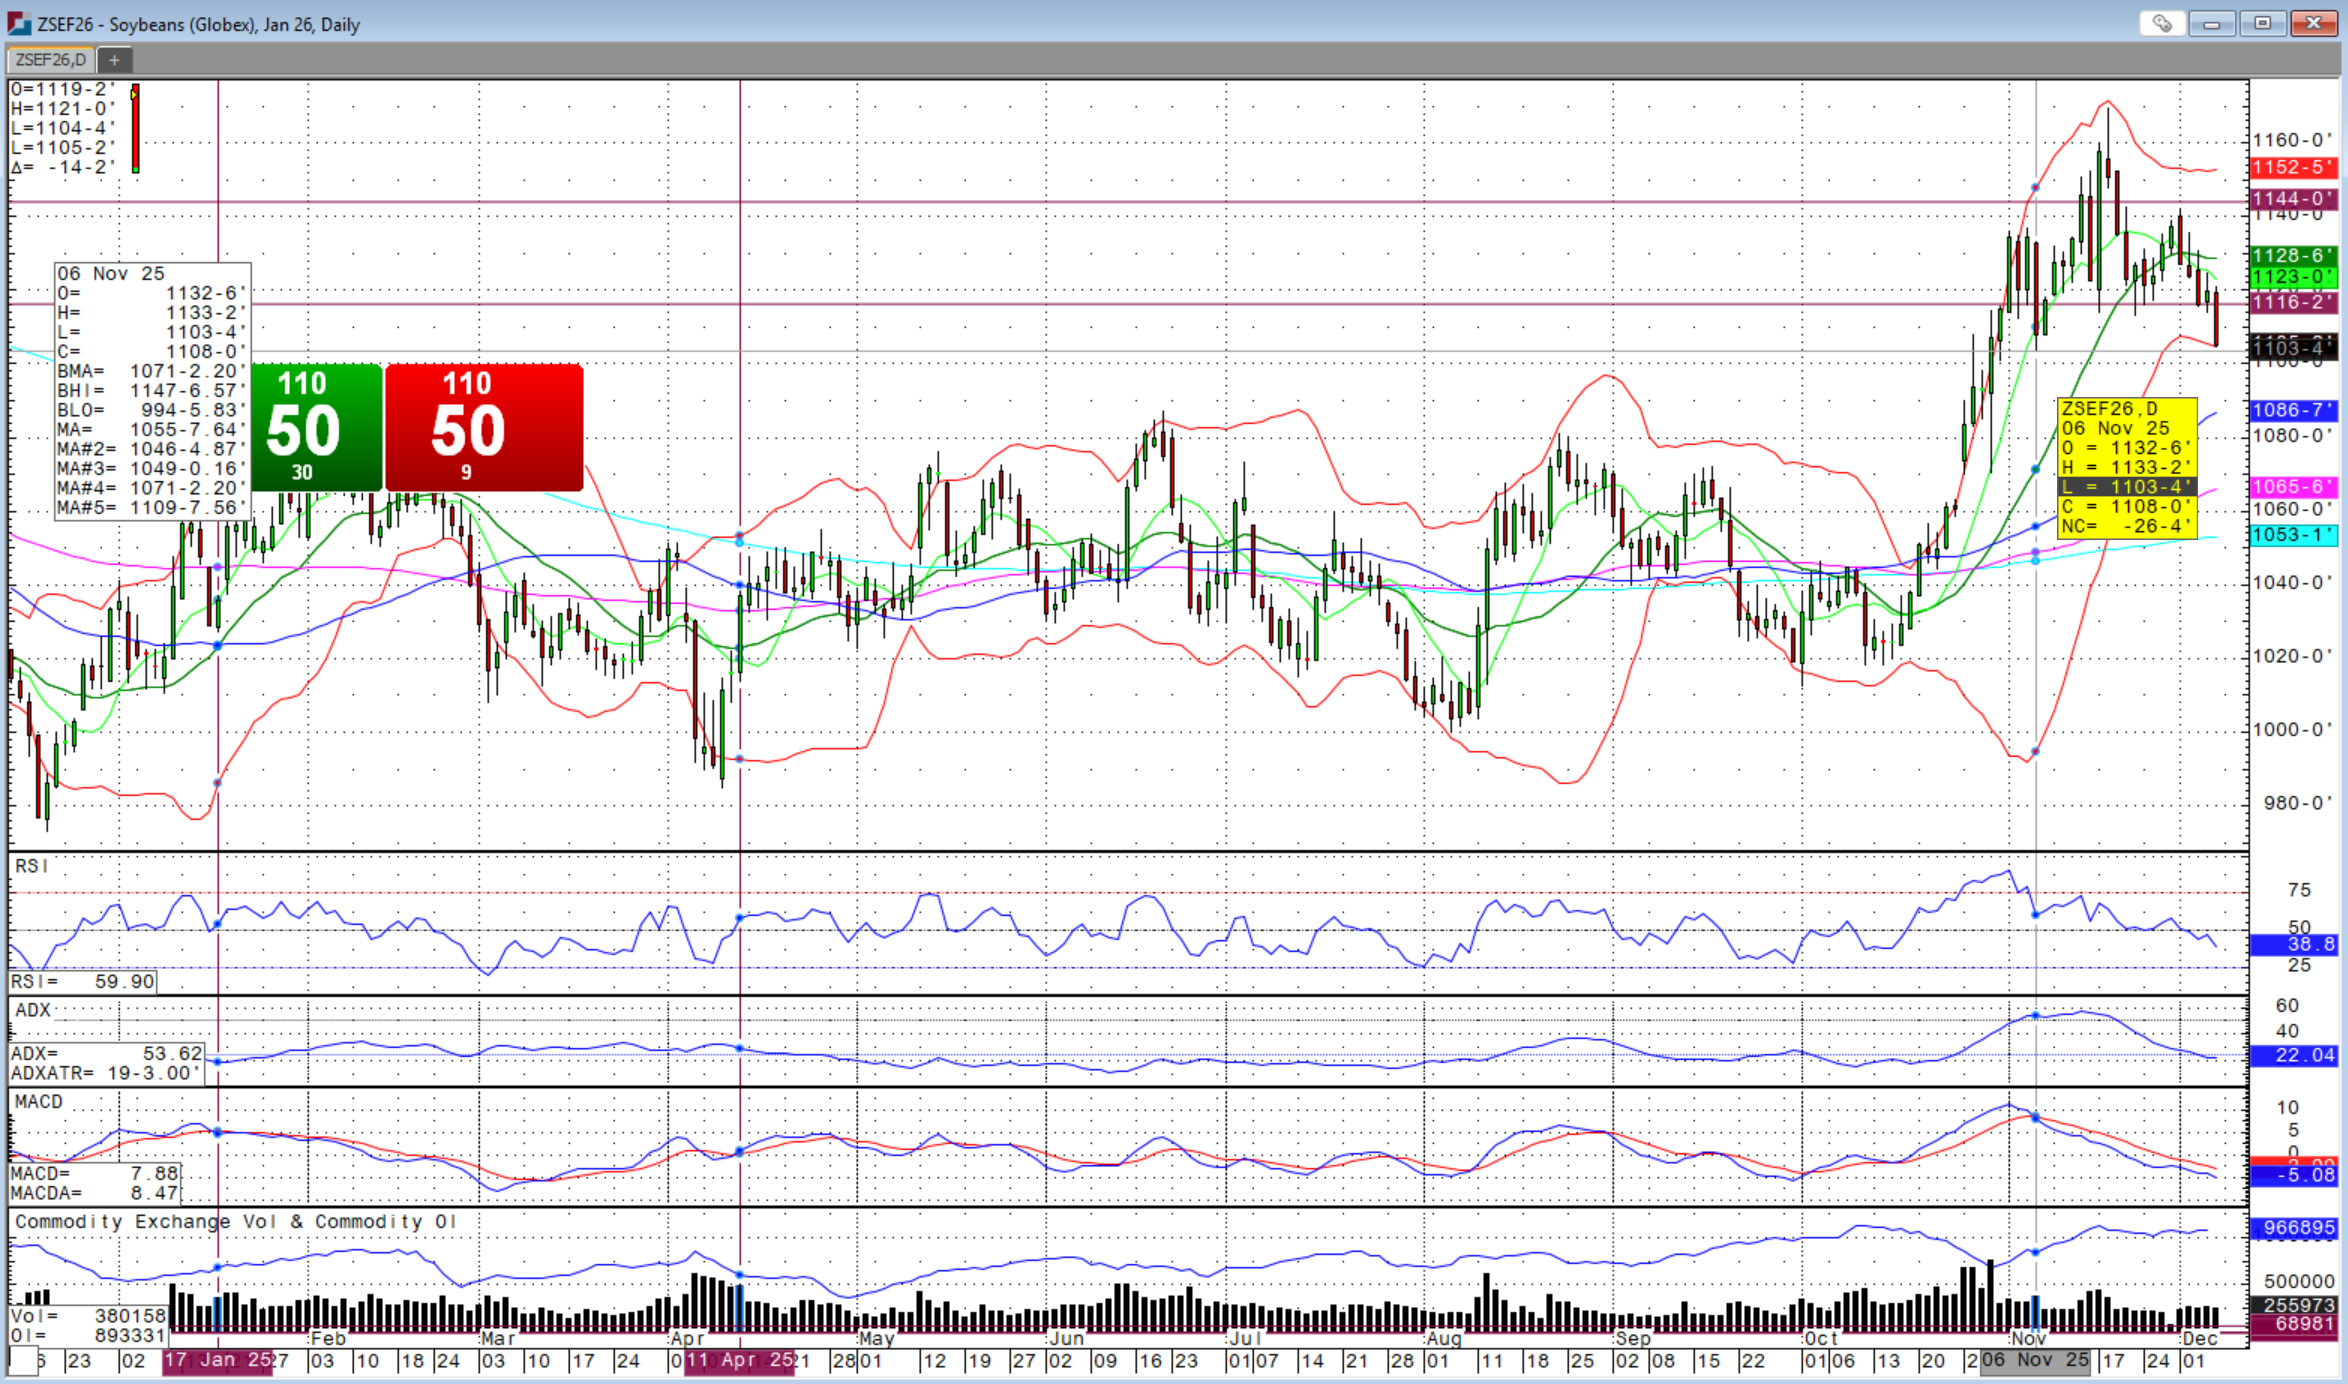Image resolution: width=2348 pixels, height=1384 pixels.
Task: Minimize the soybeans chart window
Action: (x=2211, y=24)
